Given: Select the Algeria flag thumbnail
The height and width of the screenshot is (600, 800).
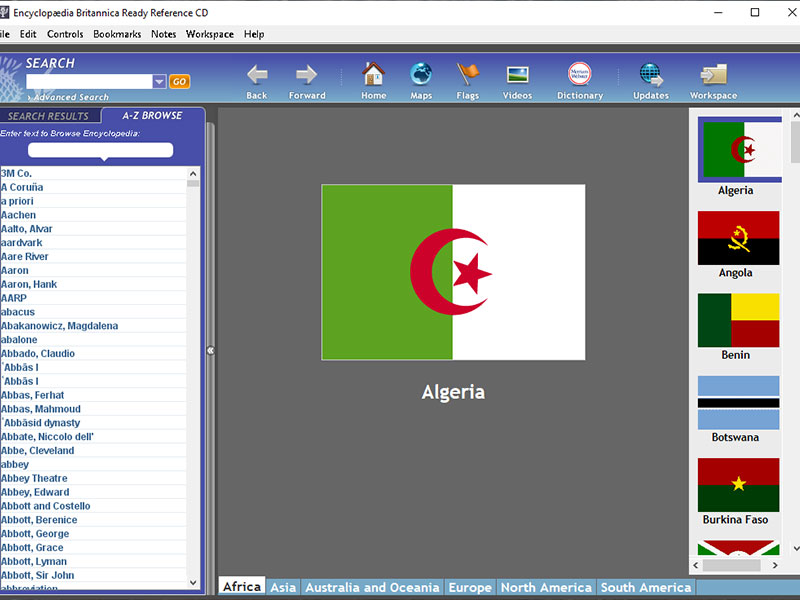Looking at the screenshot, I should click(x=739, y=149).
